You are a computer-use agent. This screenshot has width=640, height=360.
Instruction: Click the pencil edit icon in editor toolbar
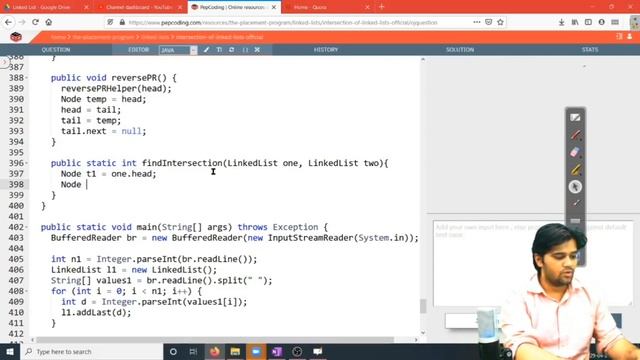tap(207, 50)
